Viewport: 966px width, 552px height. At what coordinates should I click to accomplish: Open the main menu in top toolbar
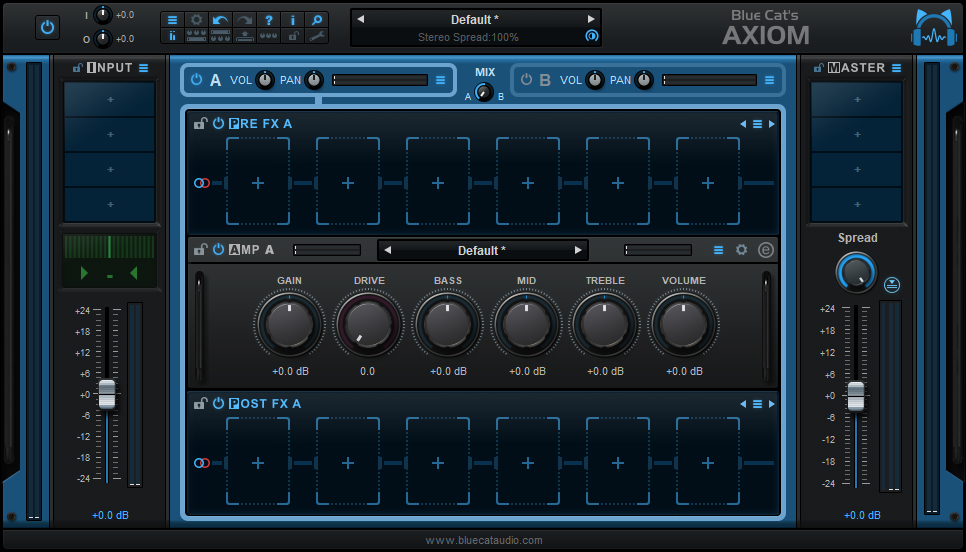point(172,20)
